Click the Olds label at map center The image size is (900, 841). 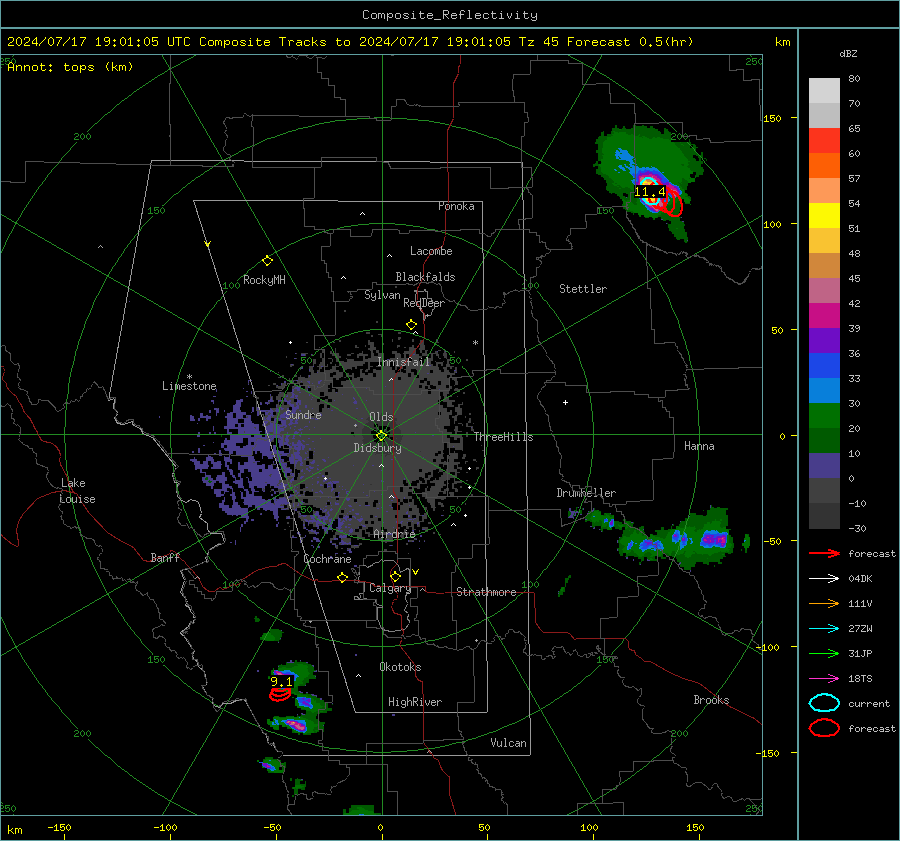click(381, 417)
